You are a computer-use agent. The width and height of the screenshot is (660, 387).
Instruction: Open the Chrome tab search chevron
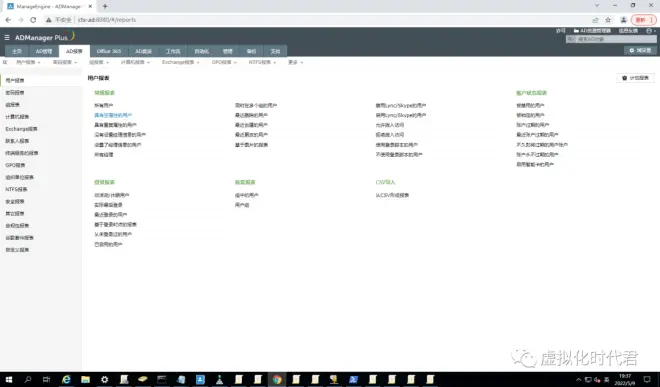pyautogui.click(x=597, y=5)
